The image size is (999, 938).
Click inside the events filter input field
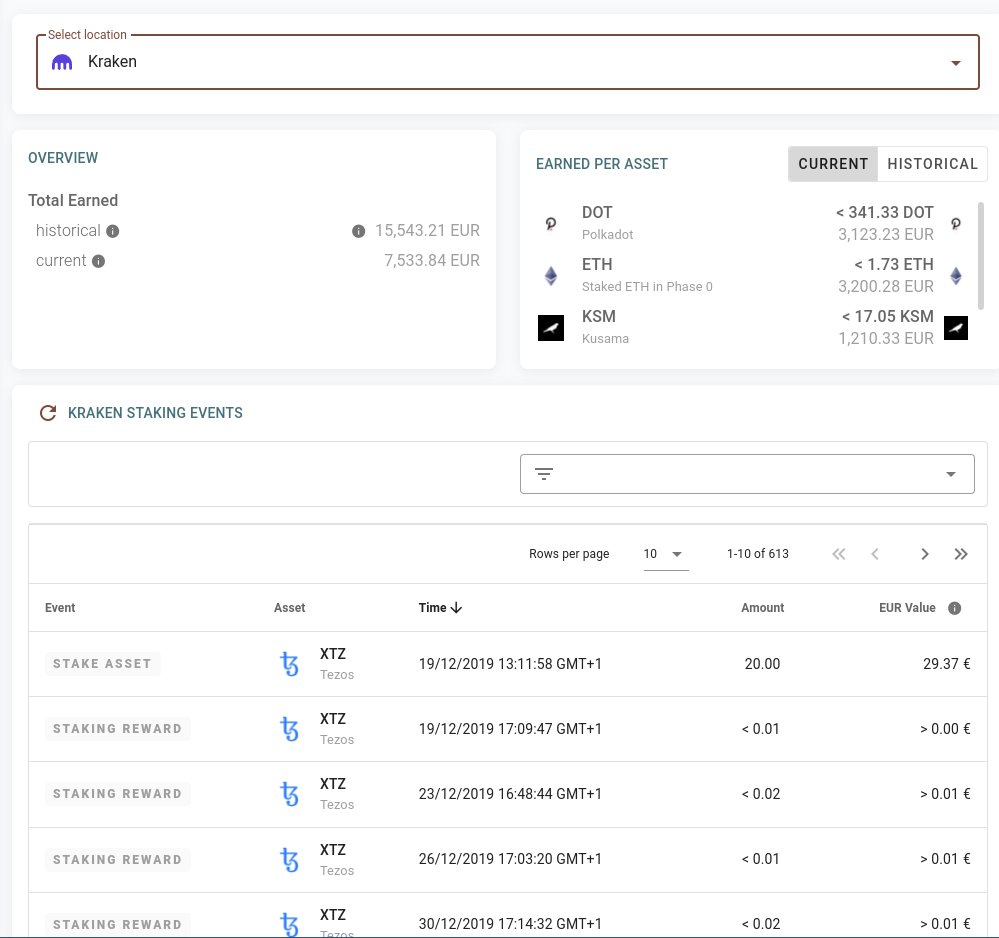(x=747, y=473)
